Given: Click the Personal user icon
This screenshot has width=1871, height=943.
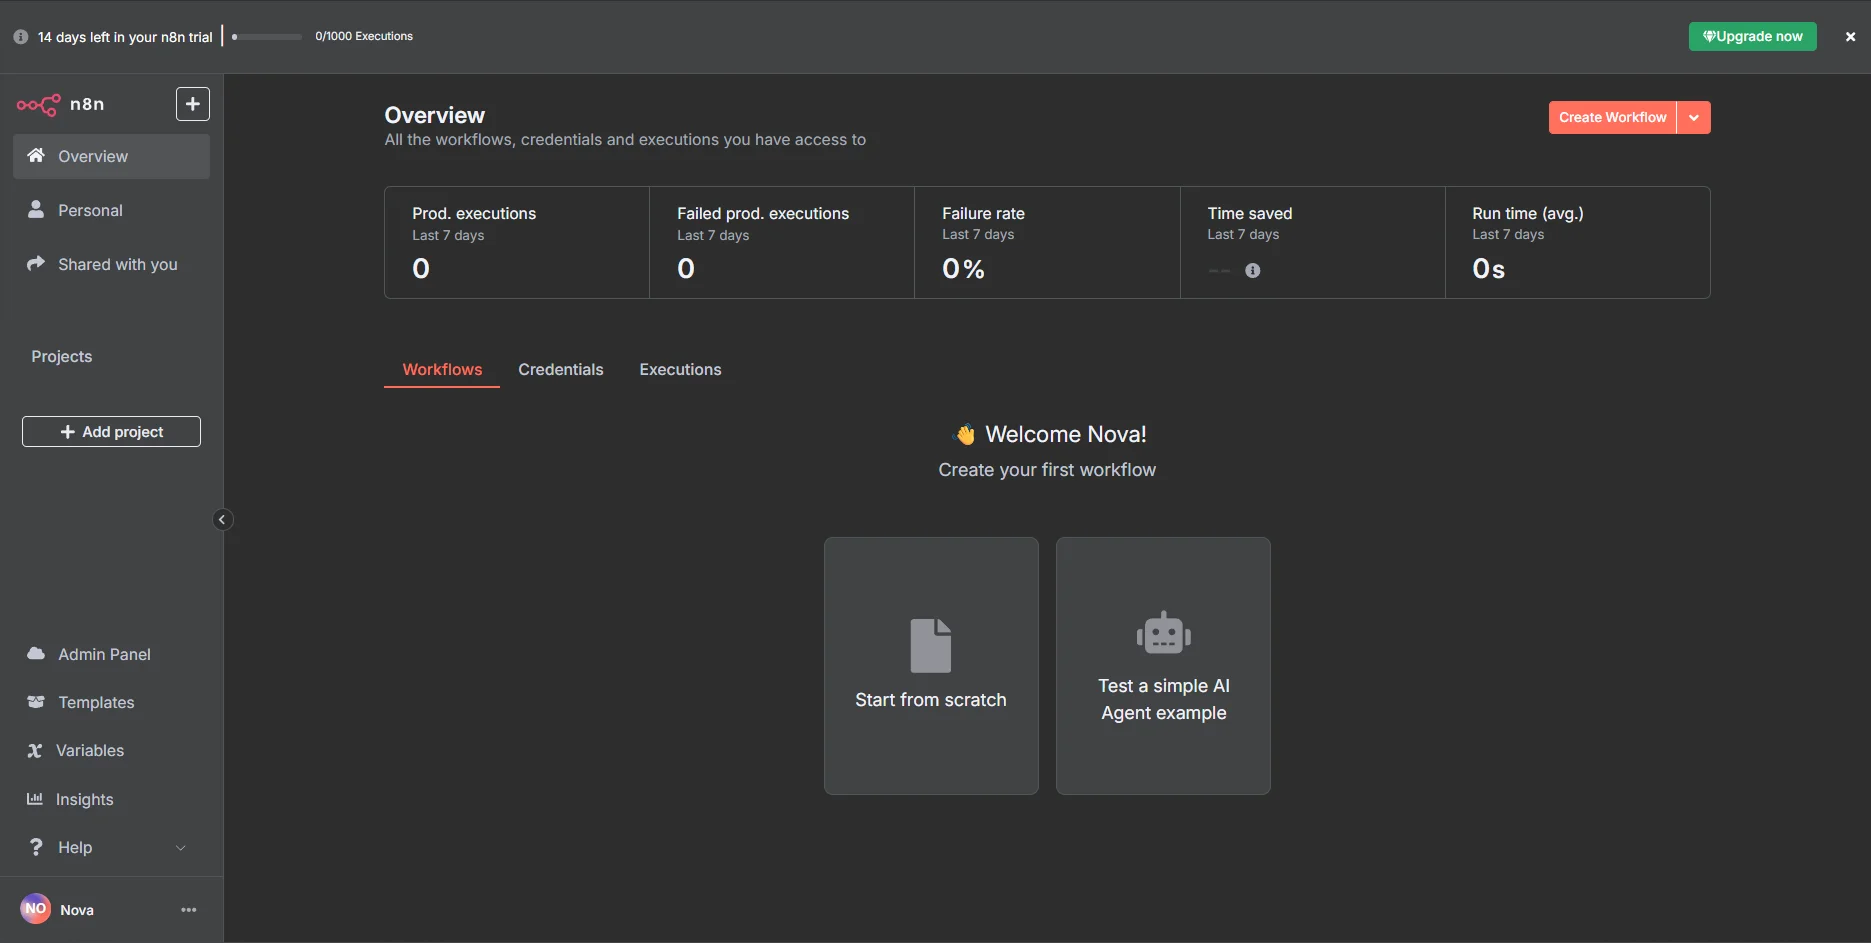Looking at the screenshot, I should (36, 209).
